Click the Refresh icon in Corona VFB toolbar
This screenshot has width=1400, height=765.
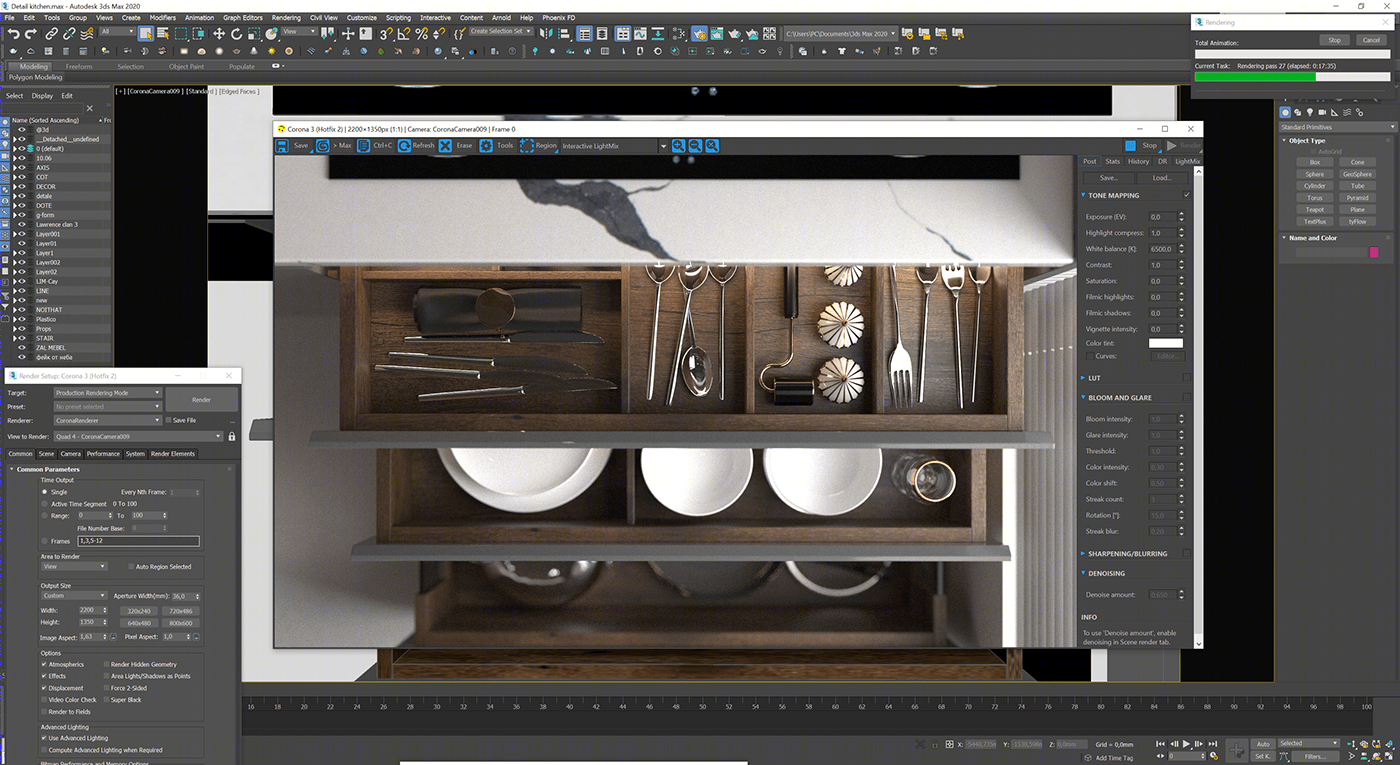click(x=404, y=145)
